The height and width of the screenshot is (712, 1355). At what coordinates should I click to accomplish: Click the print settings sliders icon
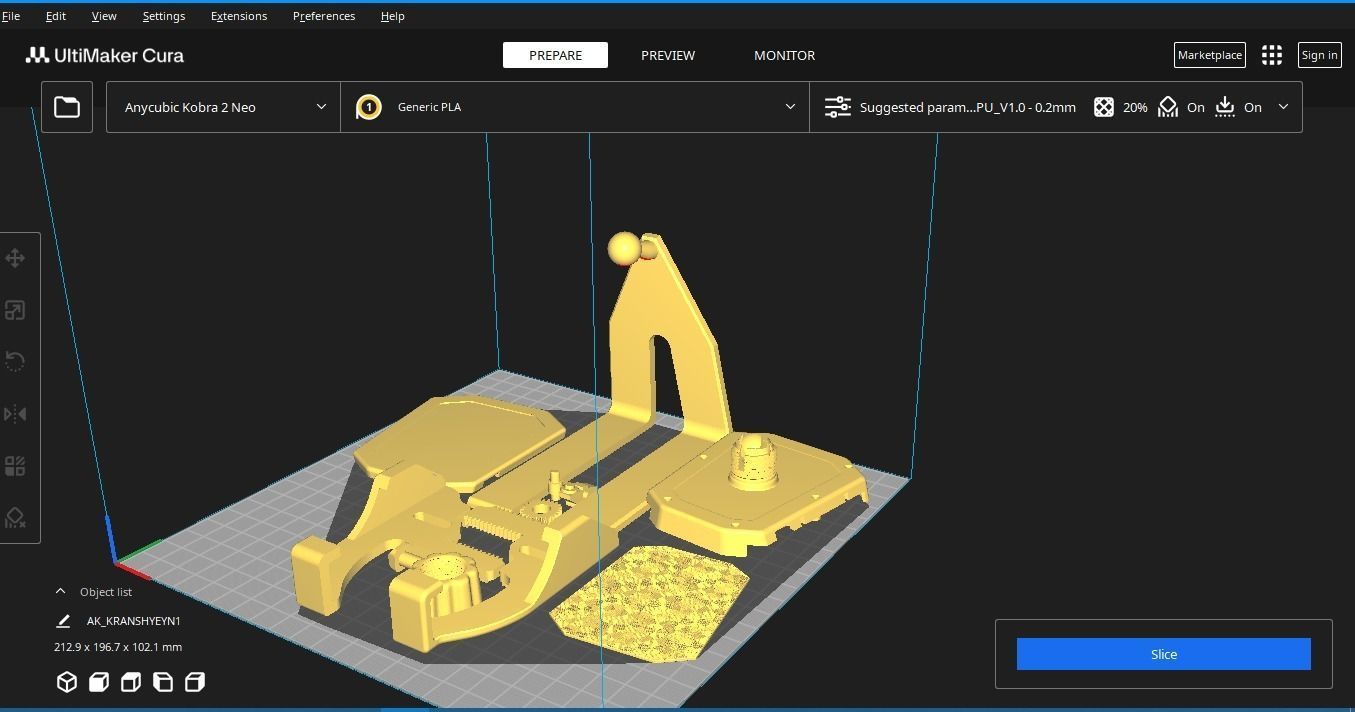click(838, 107)
